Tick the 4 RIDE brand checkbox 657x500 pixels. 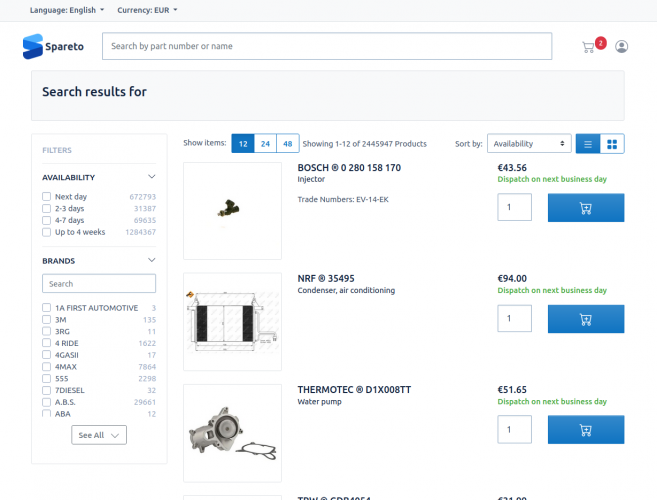(x=47, y=343)
